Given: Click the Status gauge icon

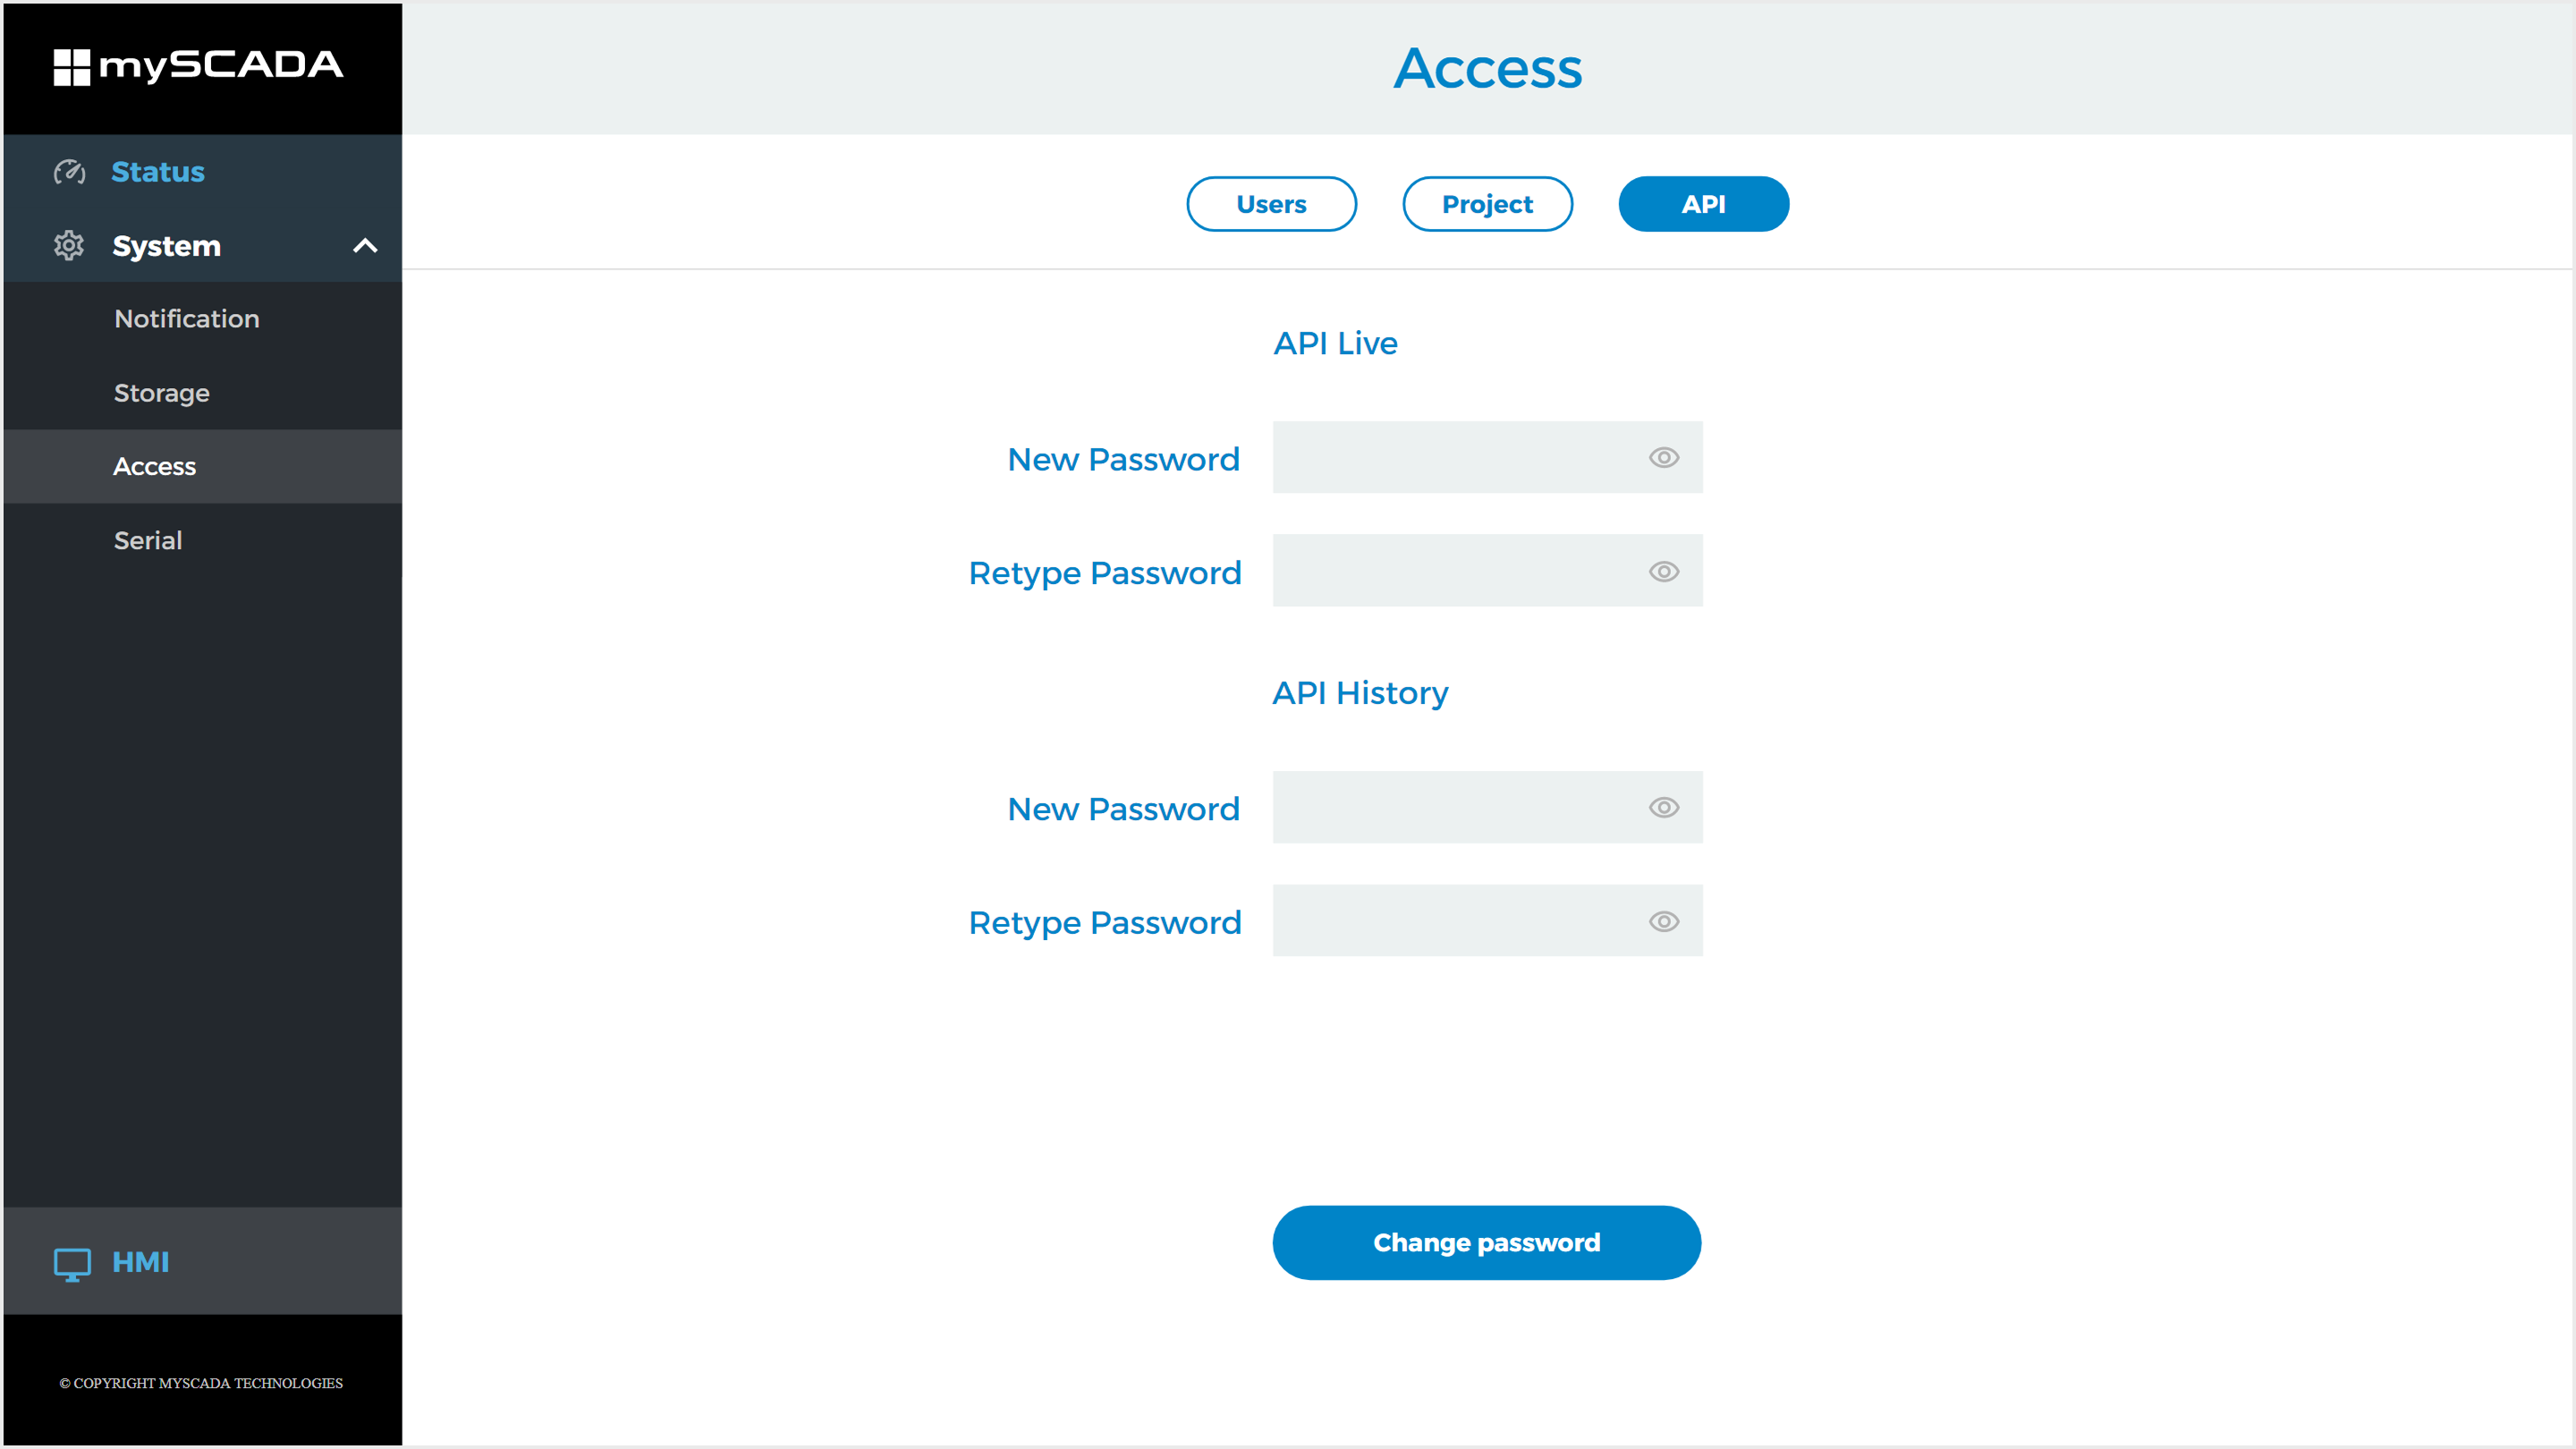Looking at the screenshot, I should [x=69, y=172].
